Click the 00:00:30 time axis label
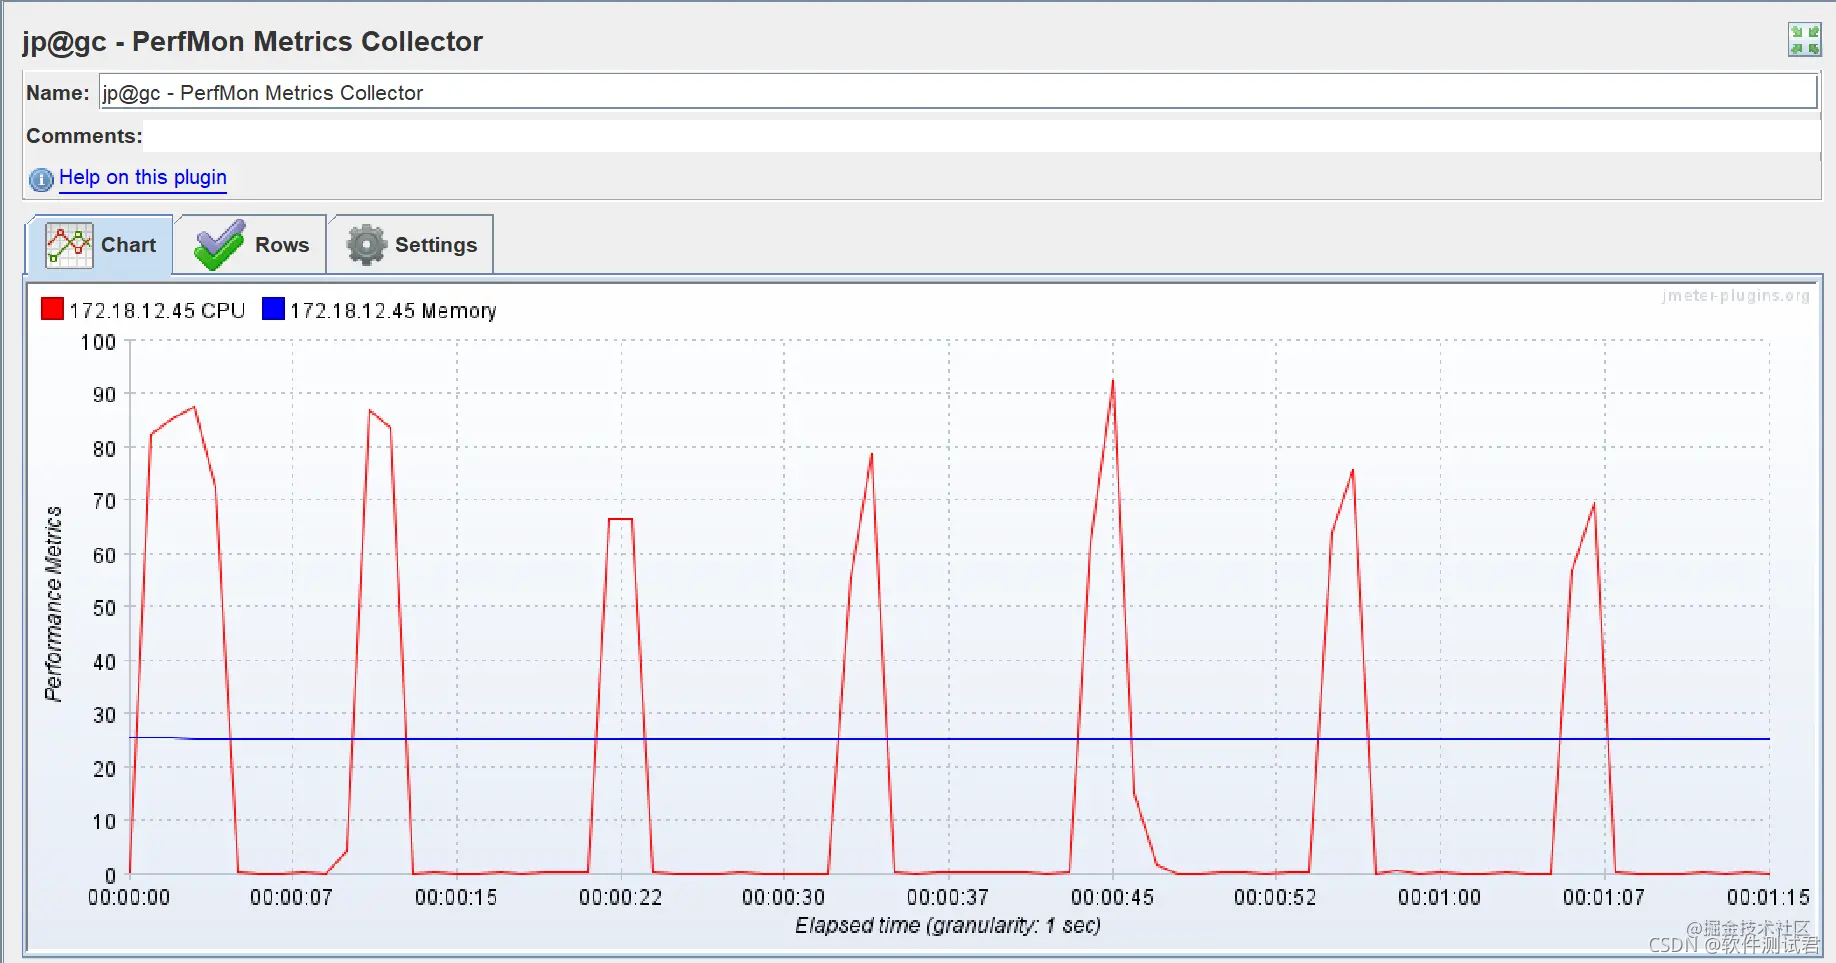The image size is (1836, 963). point(784,897)
